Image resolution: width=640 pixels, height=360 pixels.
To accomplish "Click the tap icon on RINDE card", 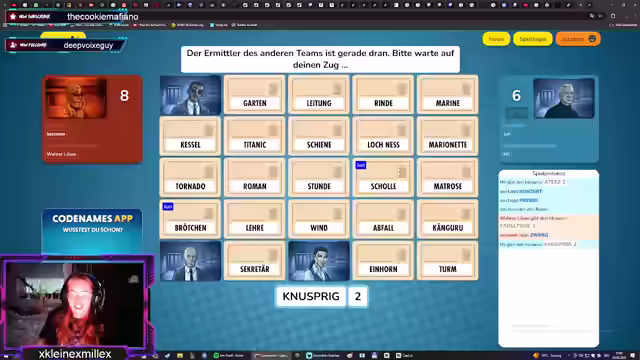I will [402, 89].
